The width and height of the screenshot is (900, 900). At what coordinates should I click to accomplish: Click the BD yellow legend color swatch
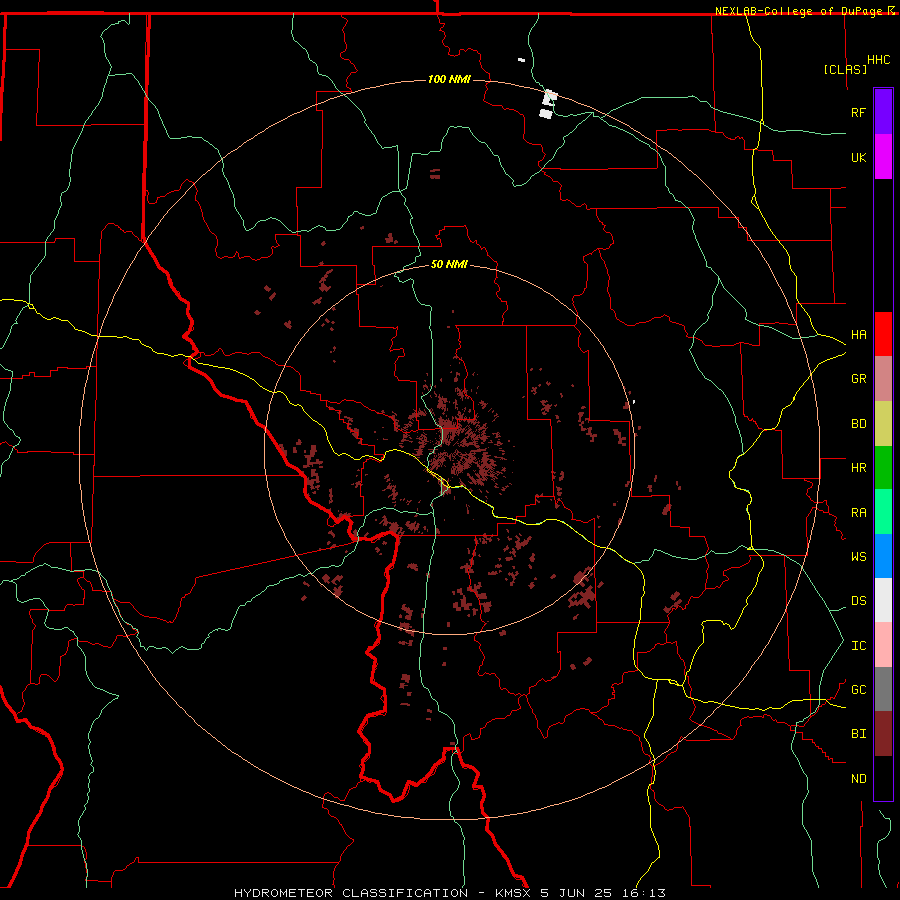pyautogui.click(x=883, y=424)
